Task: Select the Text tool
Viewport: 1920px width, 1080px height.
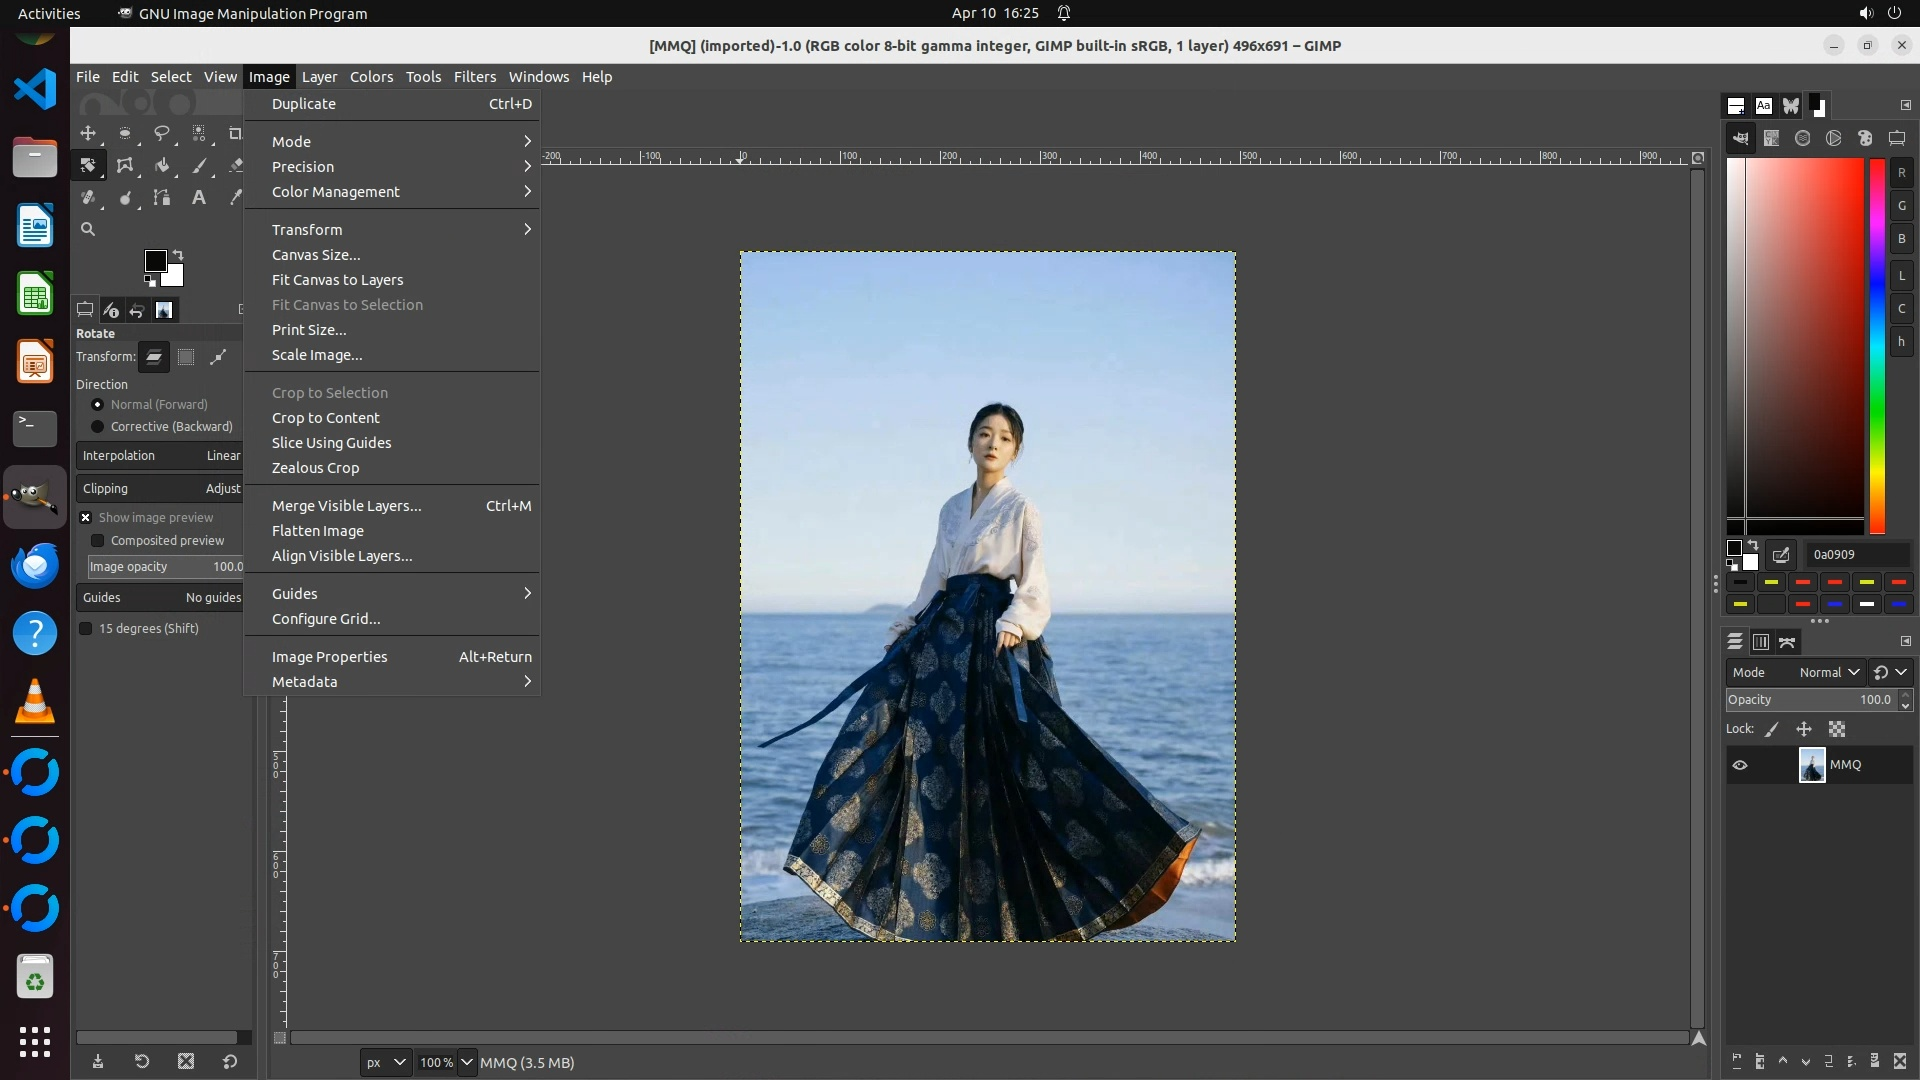Action: pos(199,197)
